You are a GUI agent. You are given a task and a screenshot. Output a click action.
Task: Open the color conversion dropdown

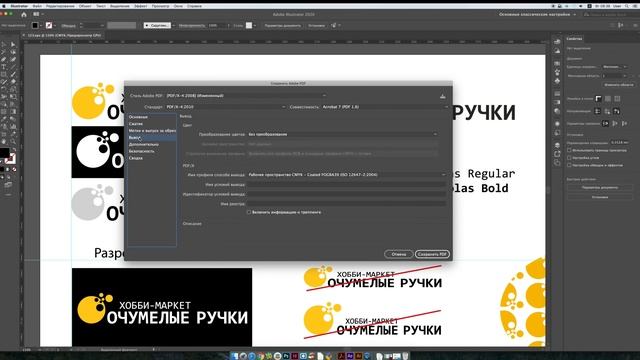coord(342,134)
